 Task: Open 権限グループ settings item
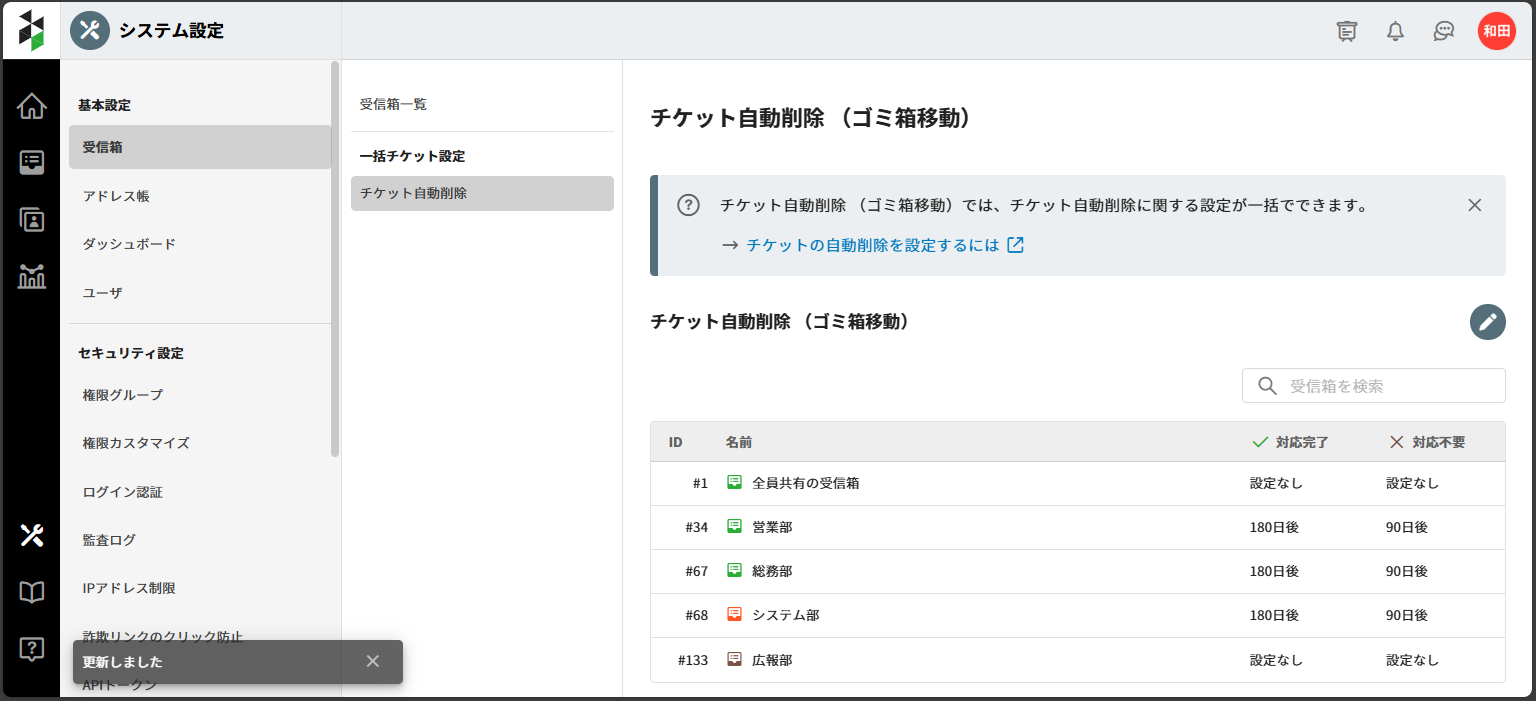coord(122,395)
